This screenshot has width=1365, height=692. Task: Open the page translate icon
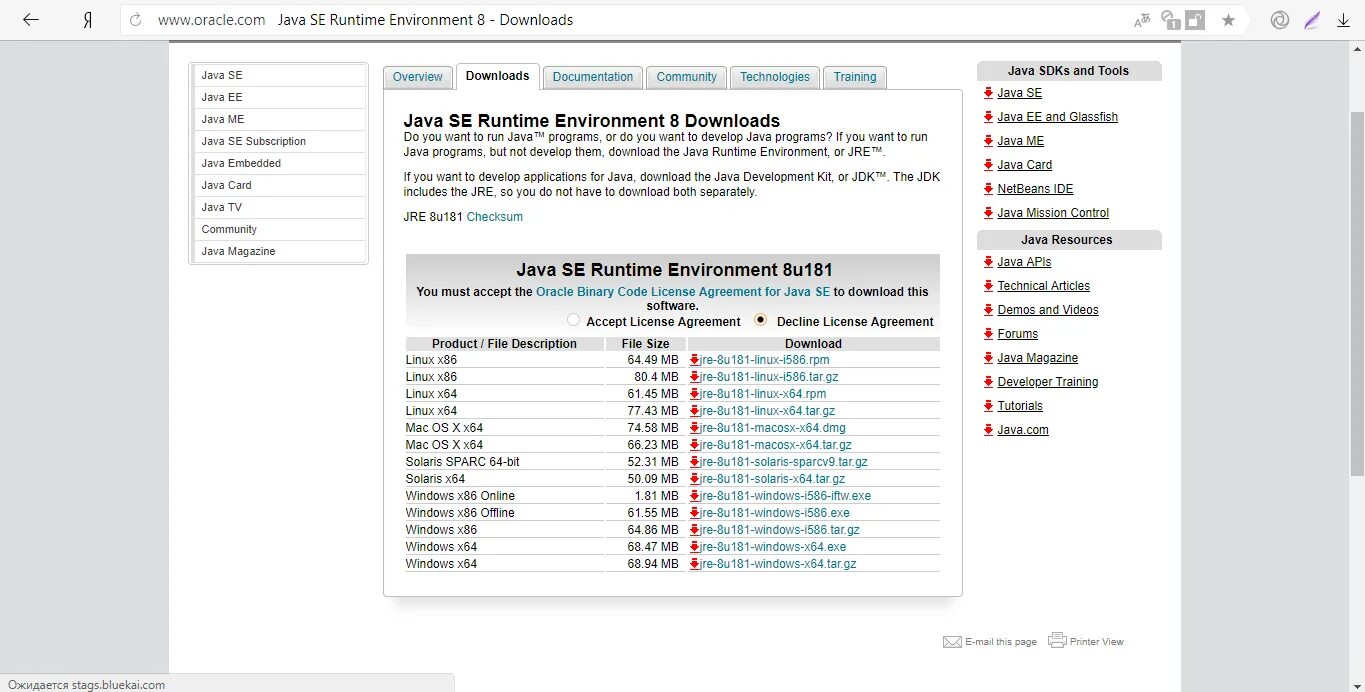[x=1142, y=20]
